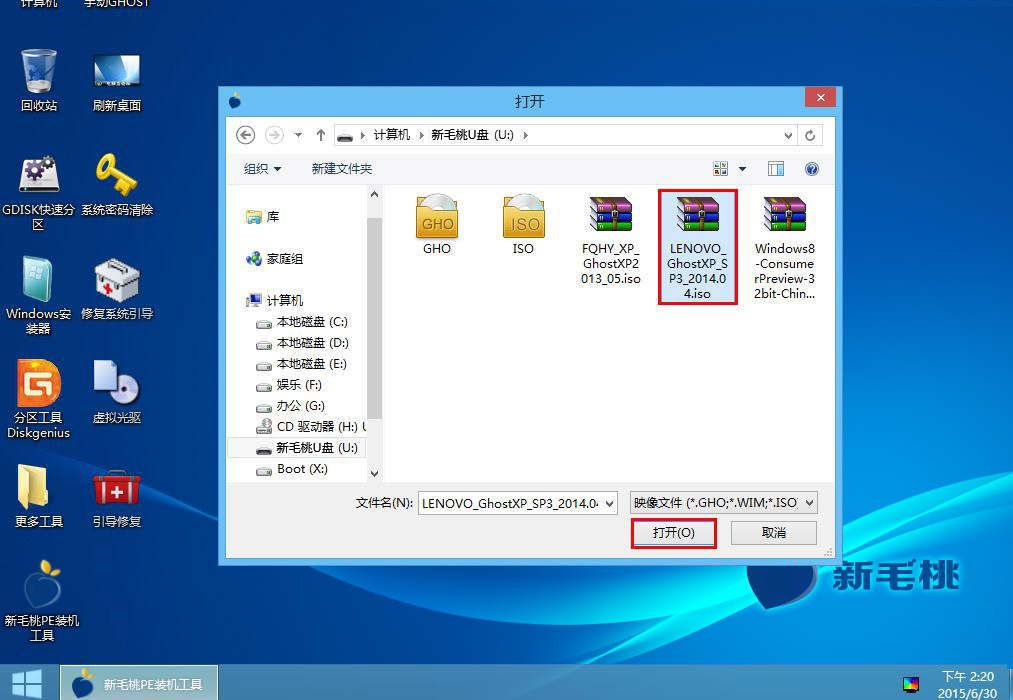This screenshot has height=700, width=1013.
Task: Expand the address bar history dropdown
Action: tap(788, 136)
